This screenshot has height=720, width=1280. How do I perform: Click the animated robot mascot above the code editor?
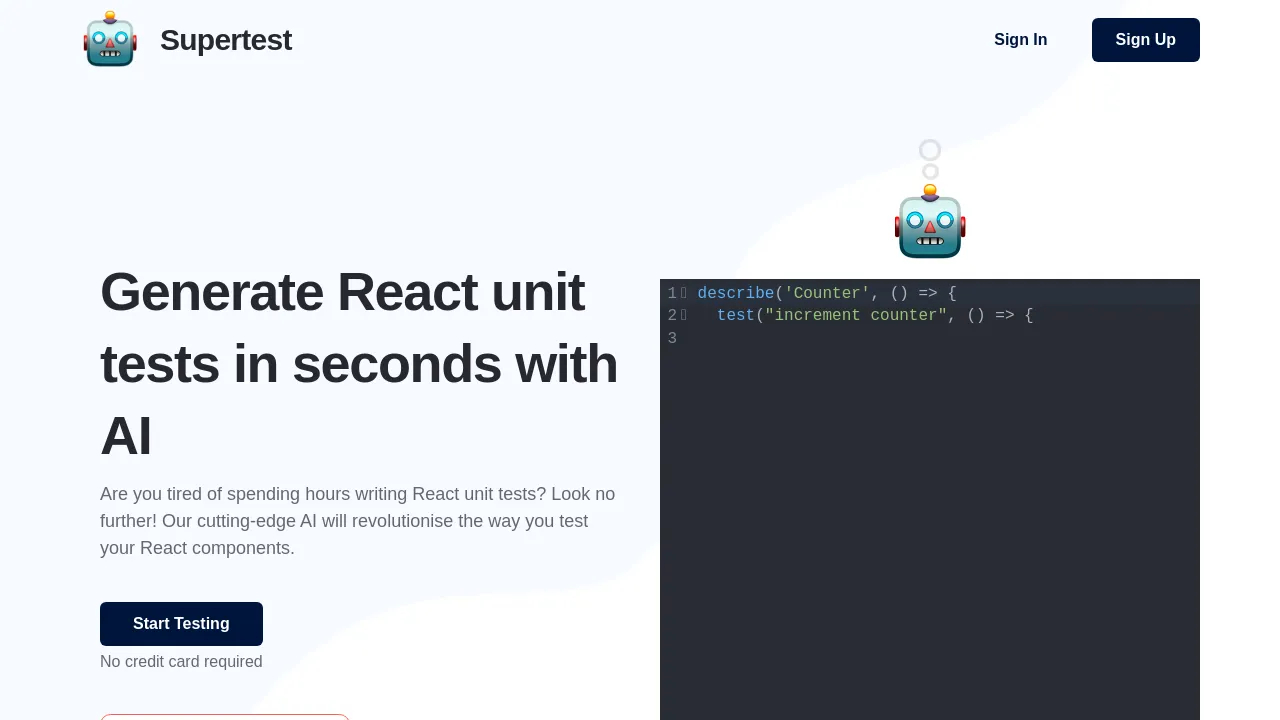pos(929,222)
